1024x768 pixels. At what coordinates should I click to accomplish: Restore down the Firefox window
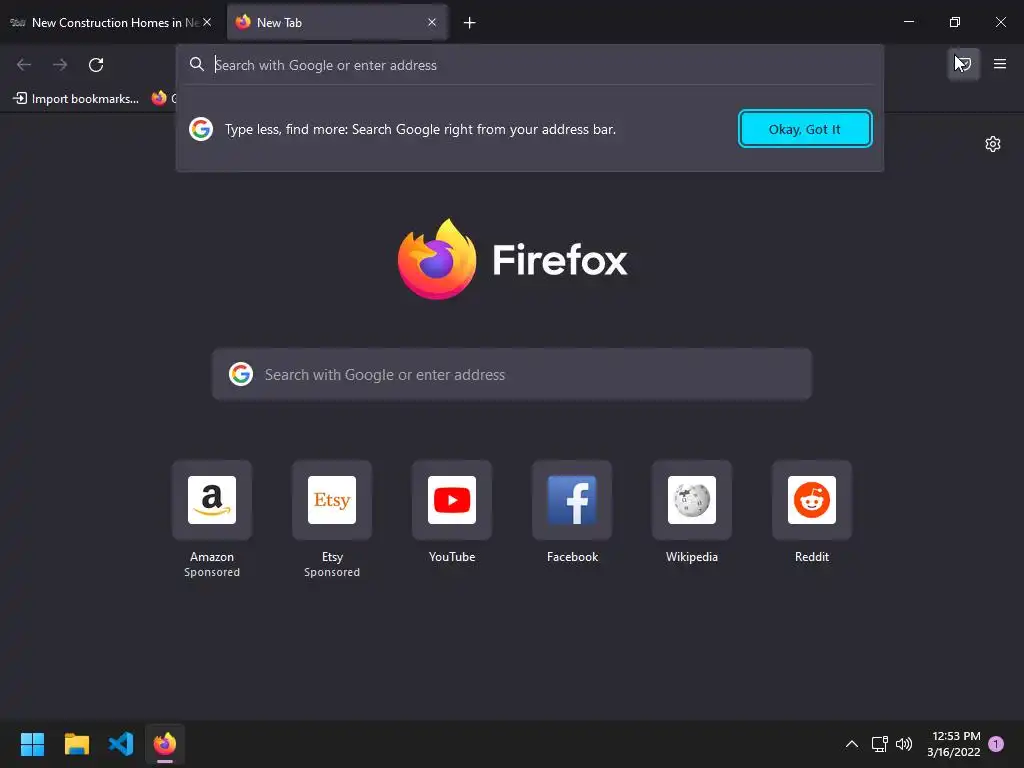coord(955,22)
